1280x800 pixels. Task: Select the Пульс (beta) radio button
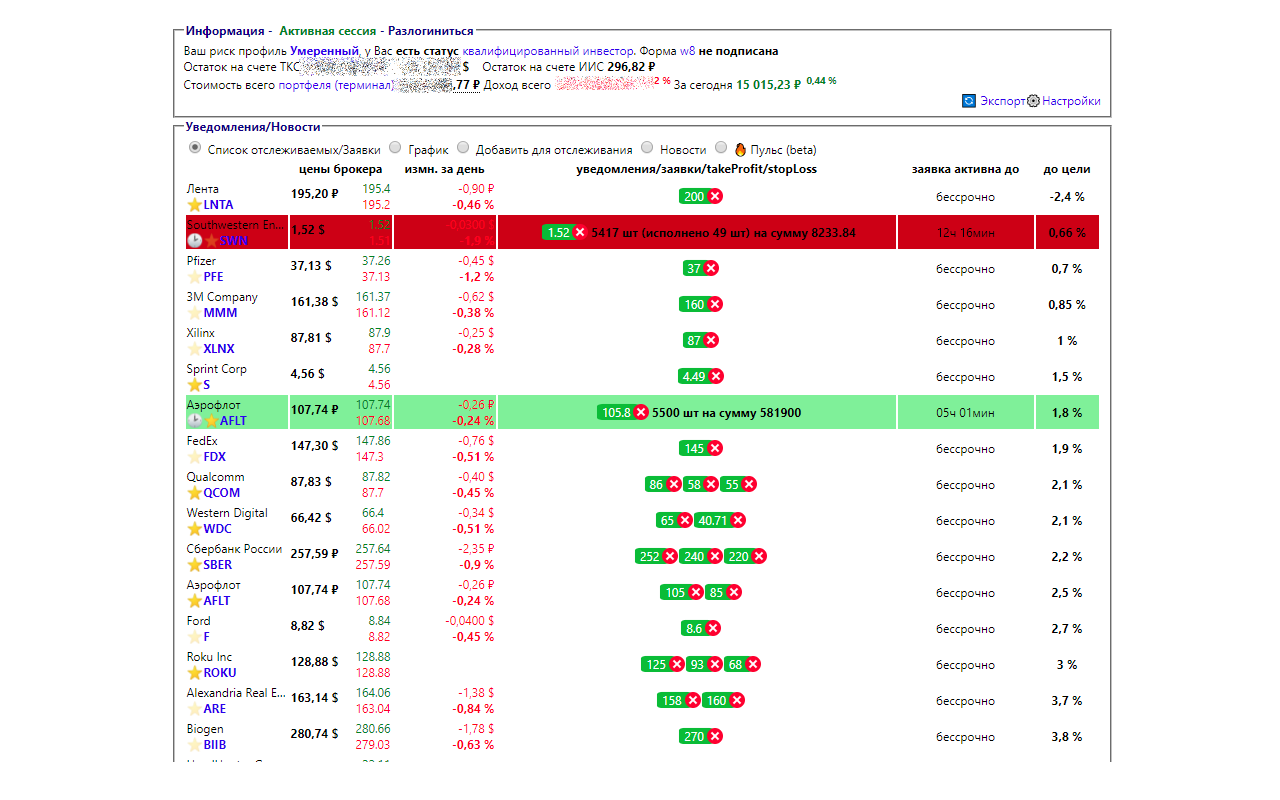point(722,147)
